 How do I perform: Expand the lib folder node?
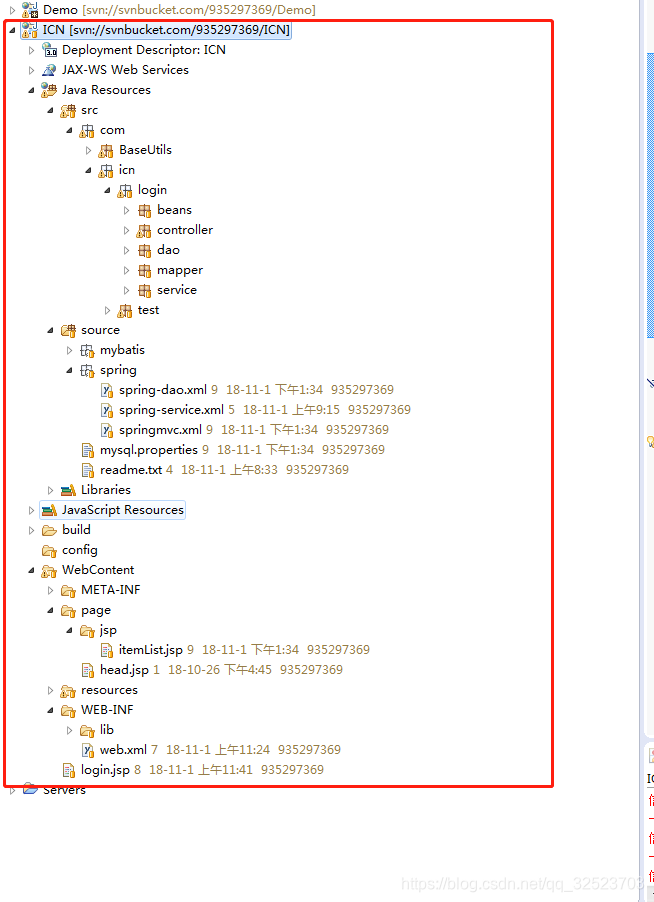pos(70,731)
